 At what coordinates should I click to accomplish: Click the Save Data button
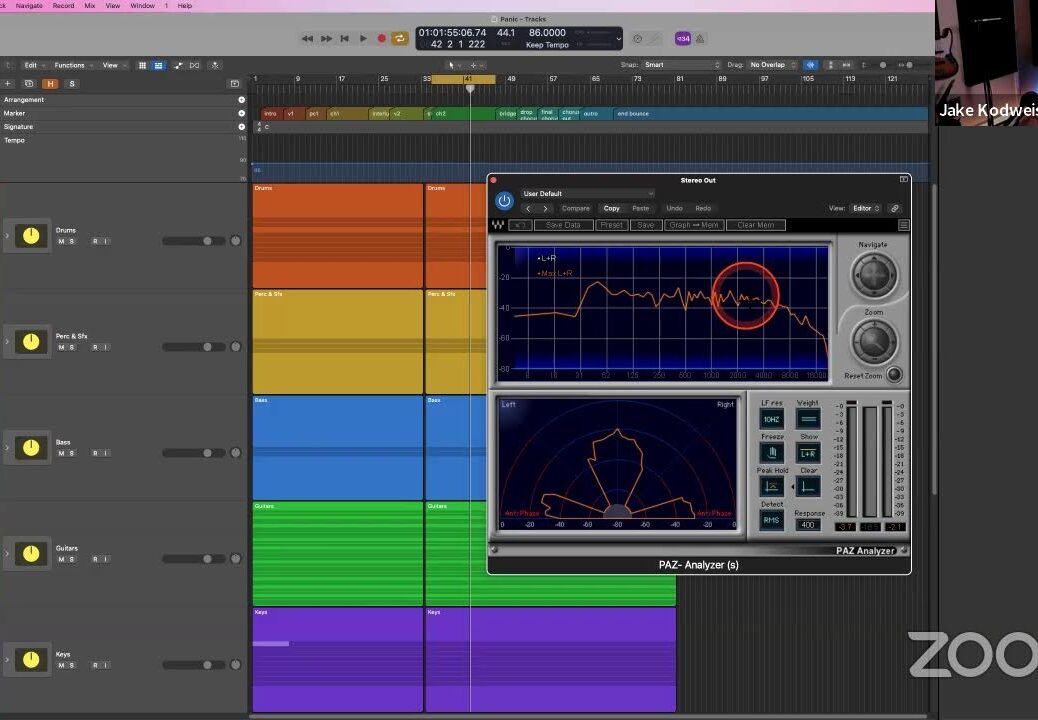563,225
